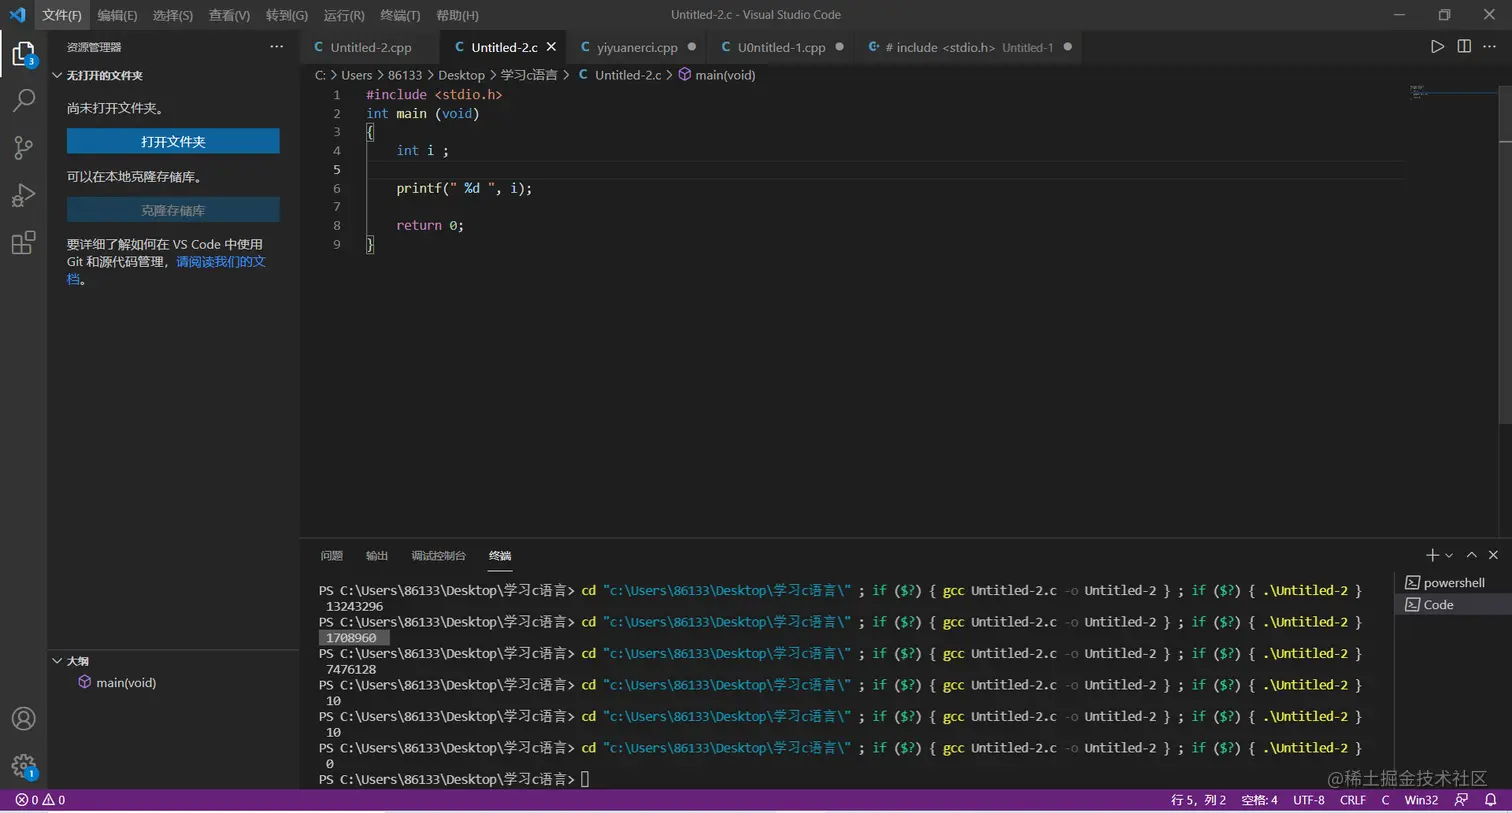The height and width of the screenshot is (813, 1512).
Task: Click the split editor icon
Action: [1464, 47]
